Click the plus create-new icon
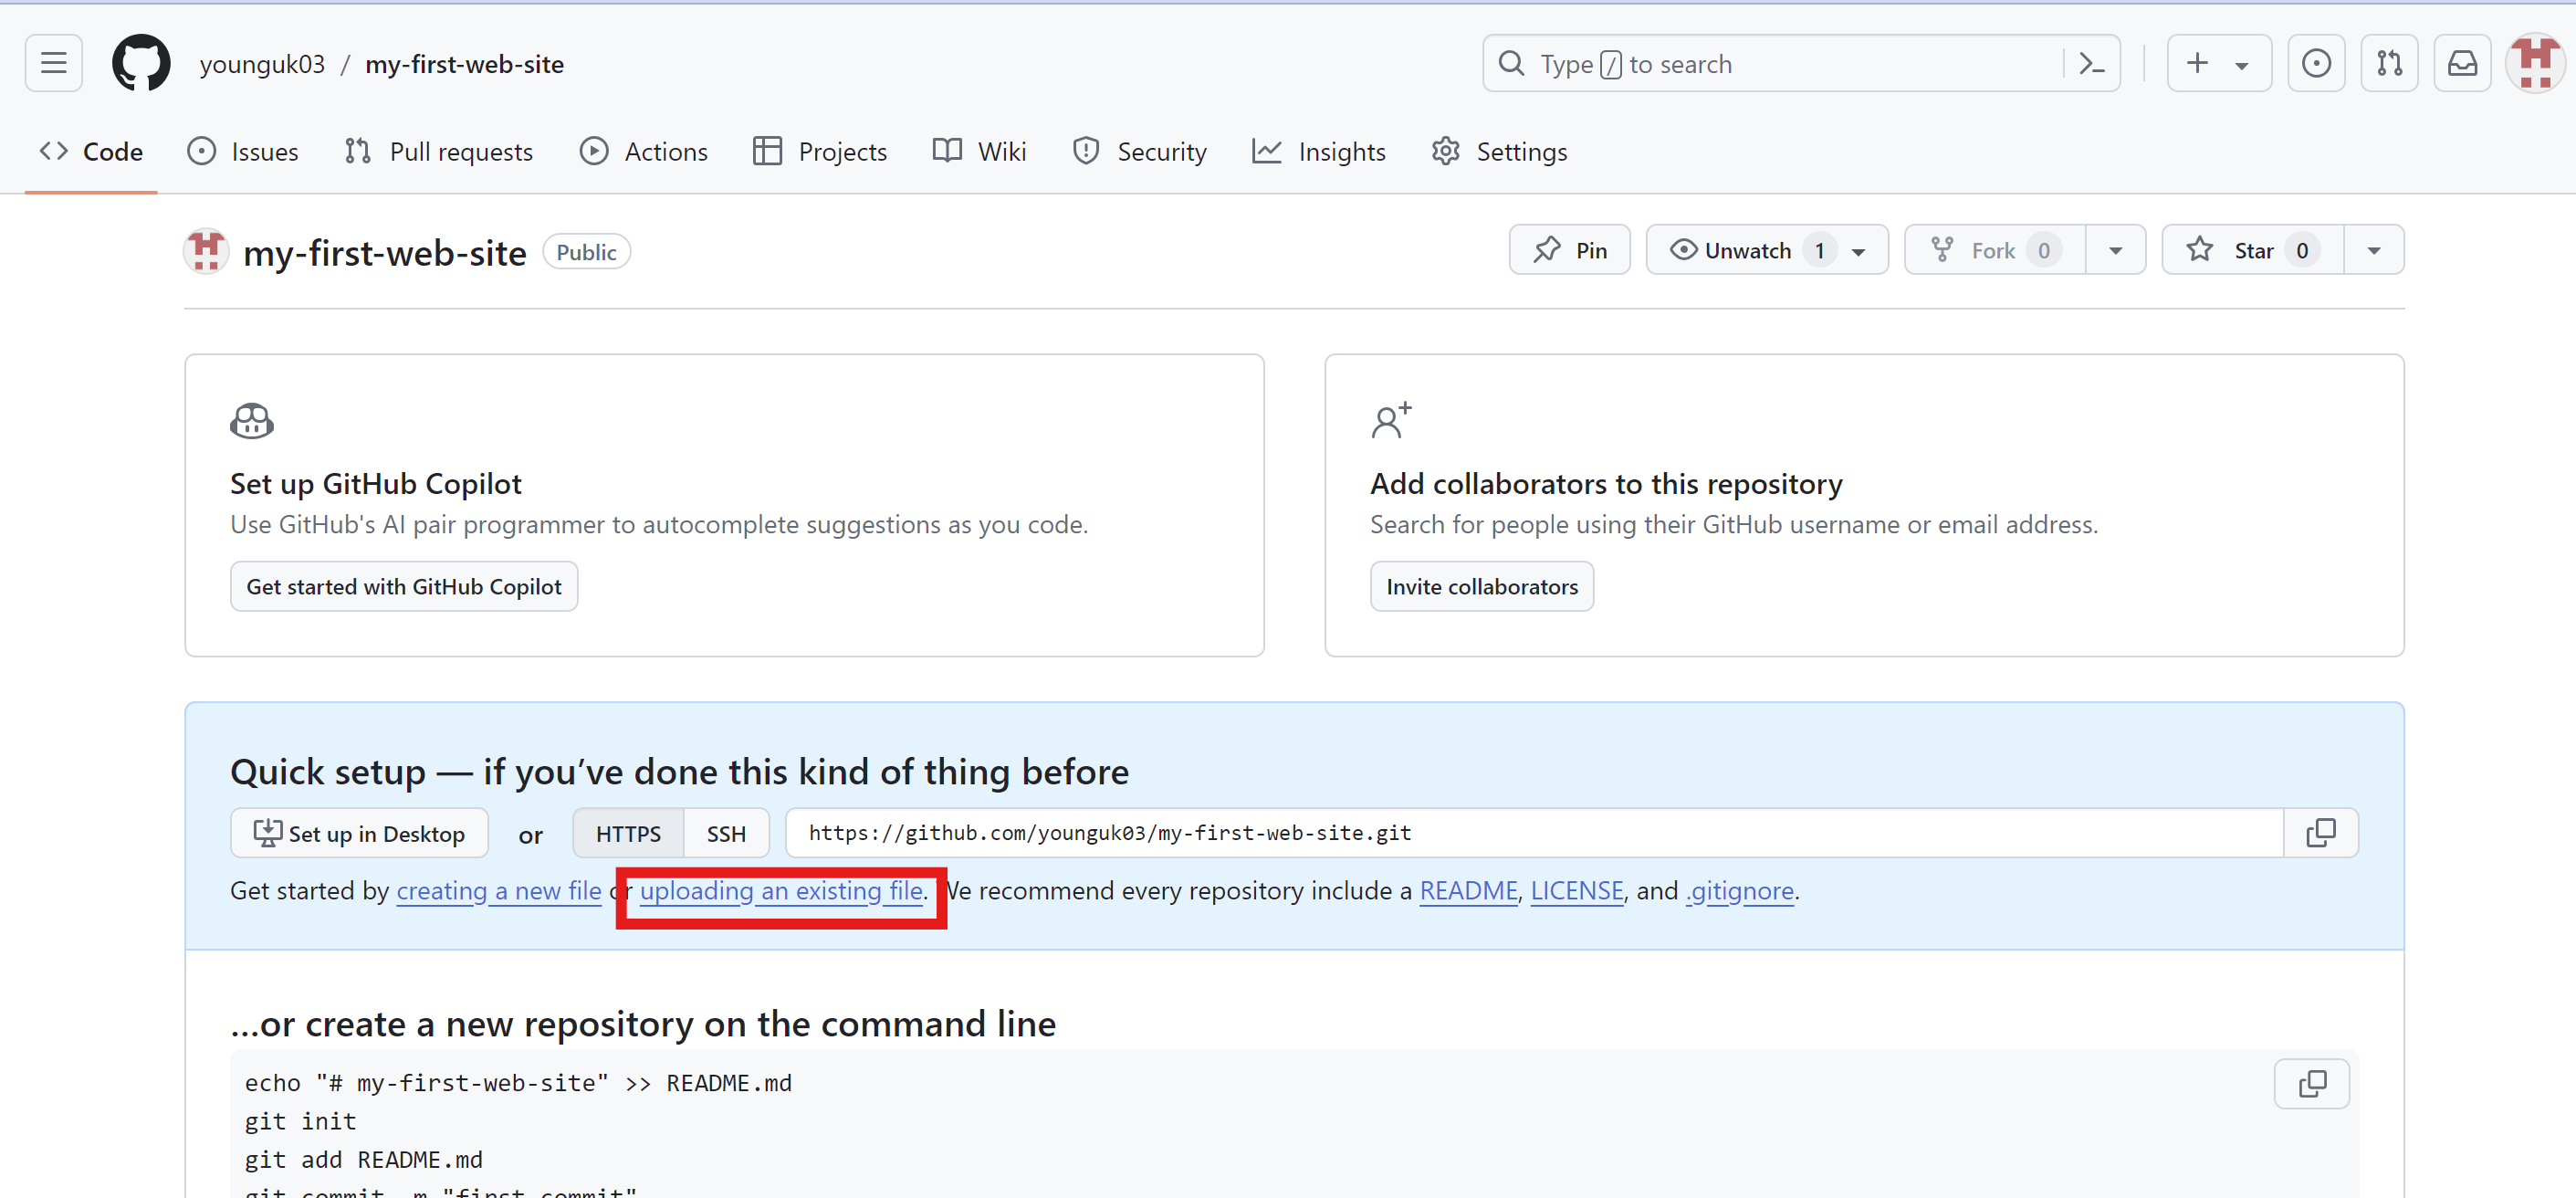 (2197, 64)
